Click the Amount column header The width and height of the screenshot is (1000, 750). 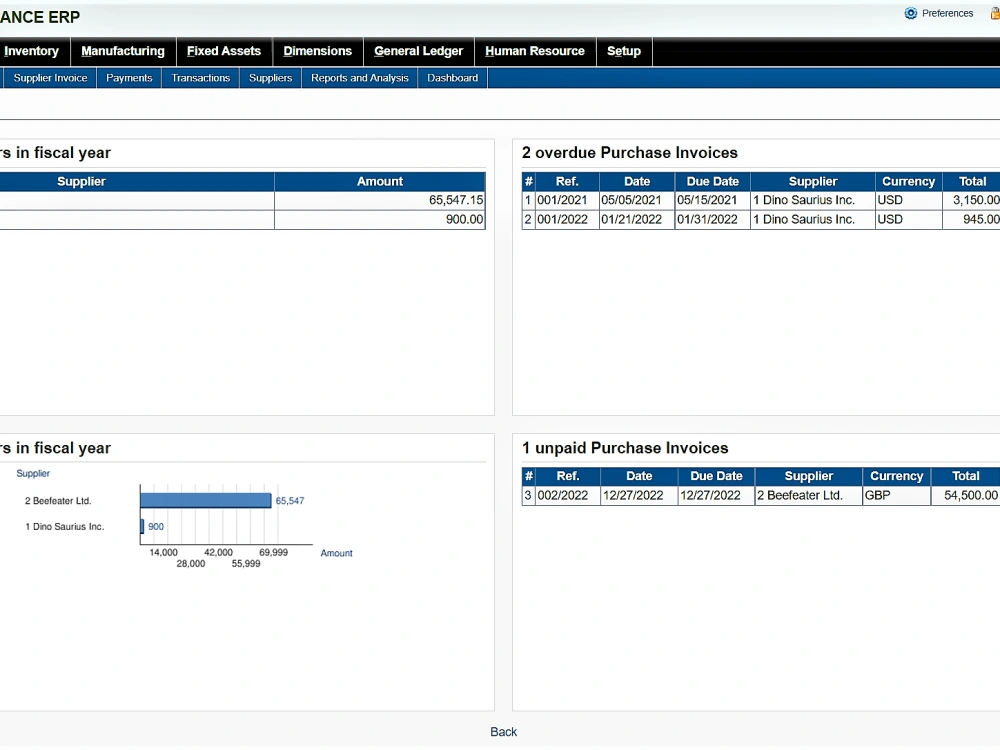(x=380, y=181)
